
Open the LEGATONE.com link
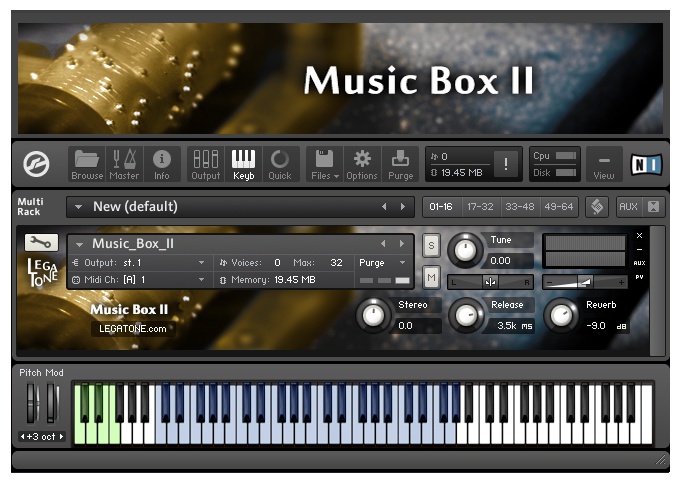click(x=133, y=329)
